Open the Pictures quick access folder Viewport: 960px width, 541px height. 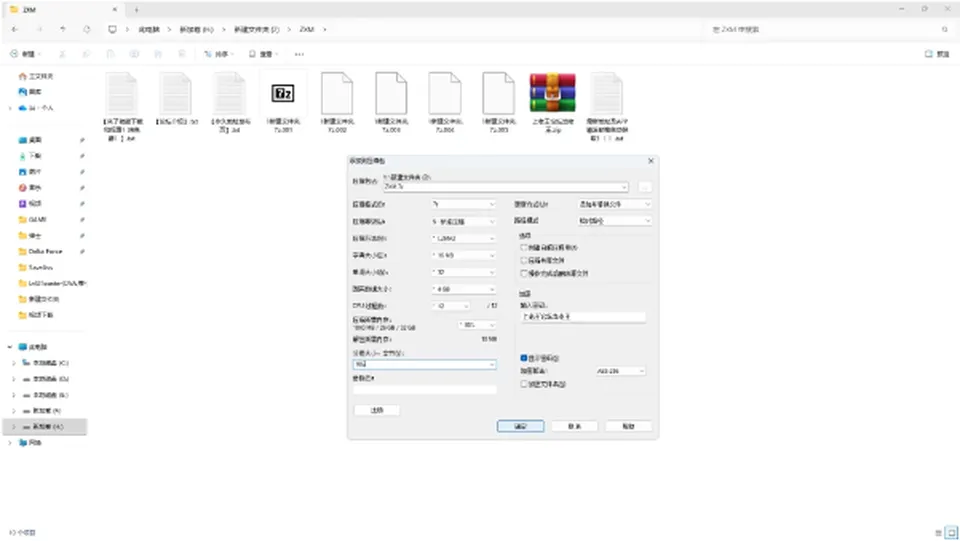pos(30,172)
